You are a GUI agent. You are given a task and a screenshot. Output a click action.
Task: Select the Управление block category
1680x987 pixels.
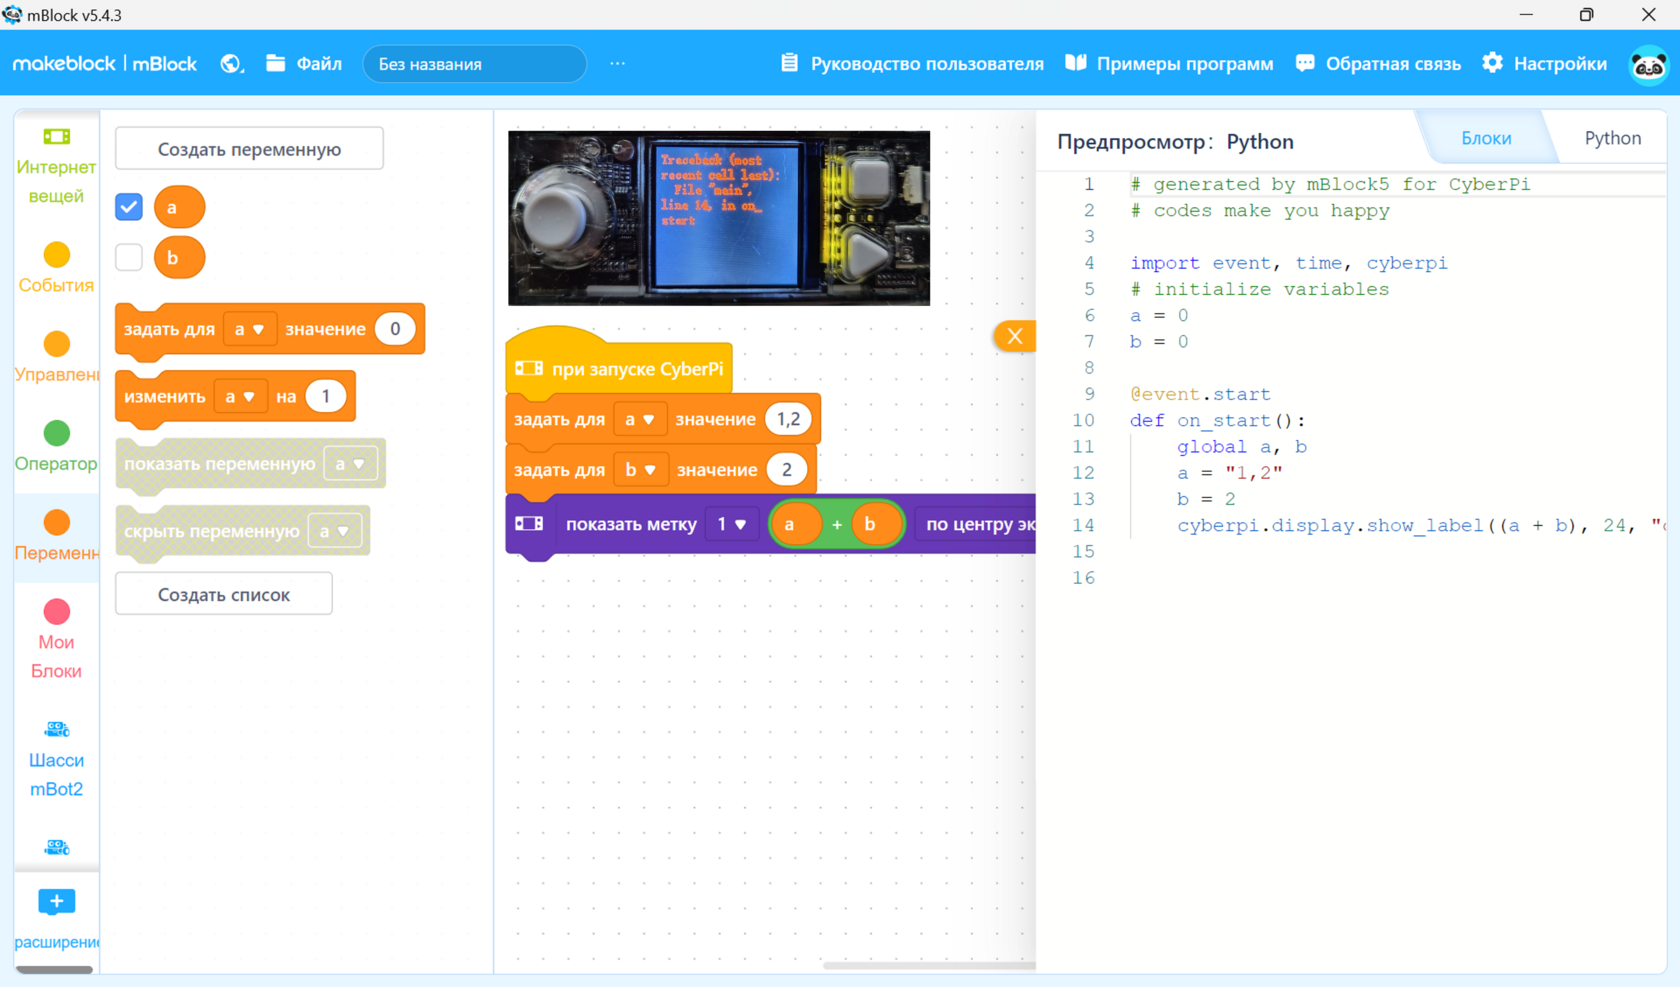[56, 357]
